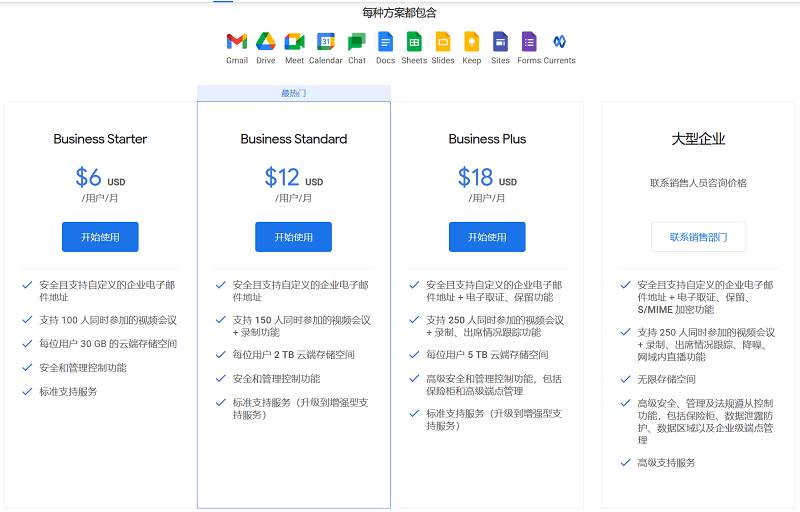Click 联系销售部门 button for enterprise
The height and width of the screenshot is (512, 800).
[698, 237]
